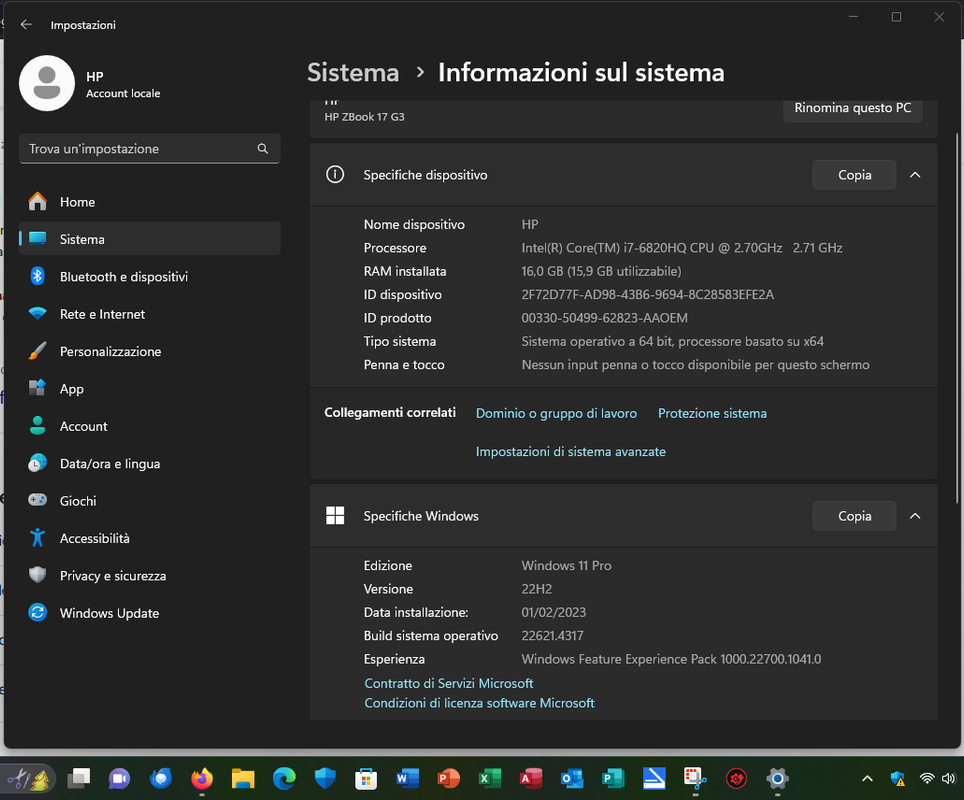This screenshot has width=964, height=800.
Task: Click the ID prodotto value 00330-50499-62823-AAOEM
Action: [x=604, y=318]
